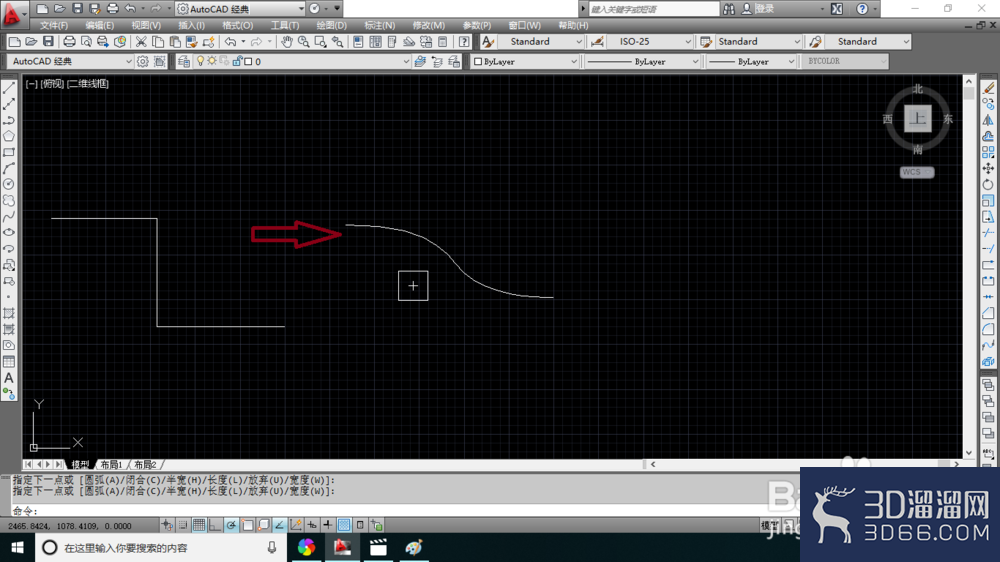Screen dimensions: 1000x562
Task: Click the Undo arrow icon
Action: pos(230,41)
